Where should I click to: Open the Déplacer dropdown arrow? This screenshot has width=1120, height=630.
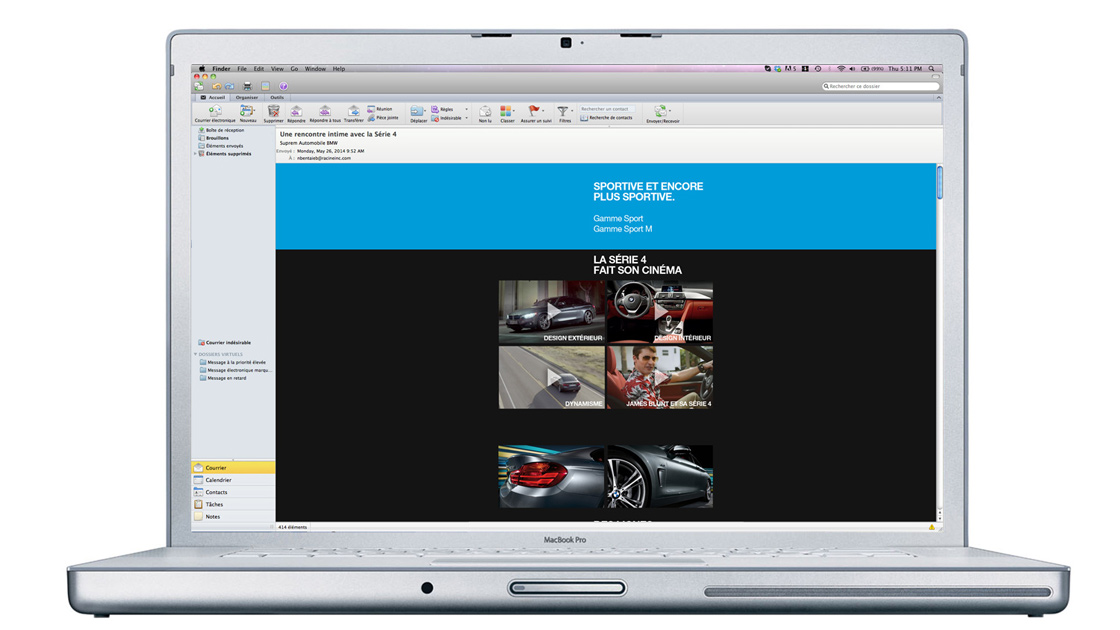coord(425,111)
